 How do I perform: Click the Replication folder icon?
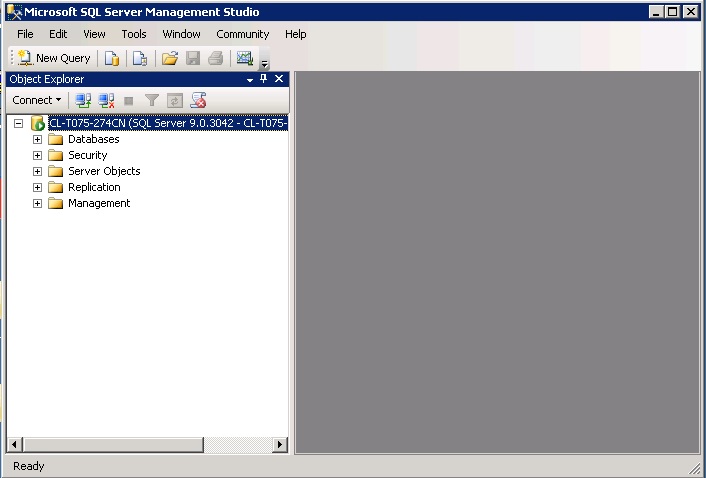[55, 187]
